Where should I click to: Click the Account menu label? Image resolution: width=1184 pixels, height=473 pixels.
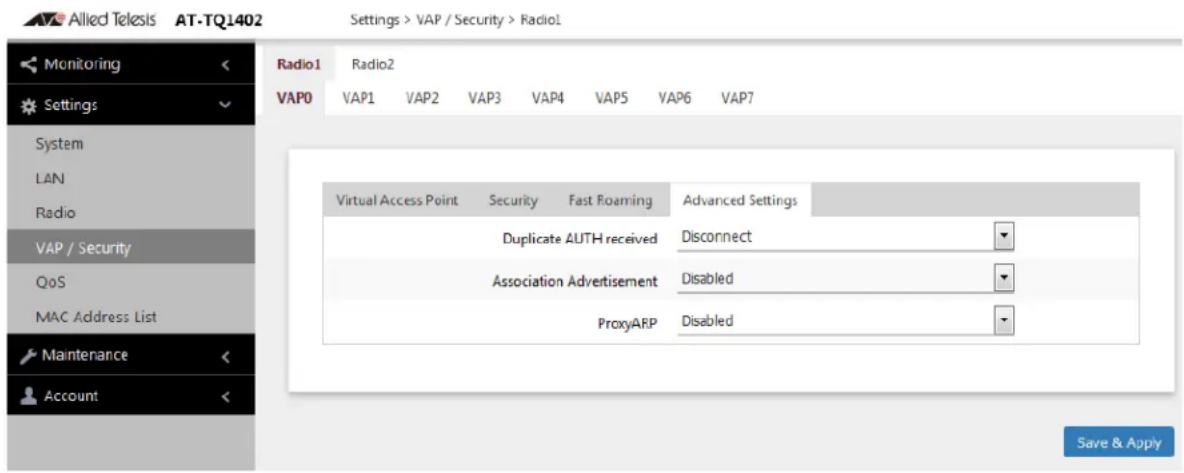[x=70, y=395]
